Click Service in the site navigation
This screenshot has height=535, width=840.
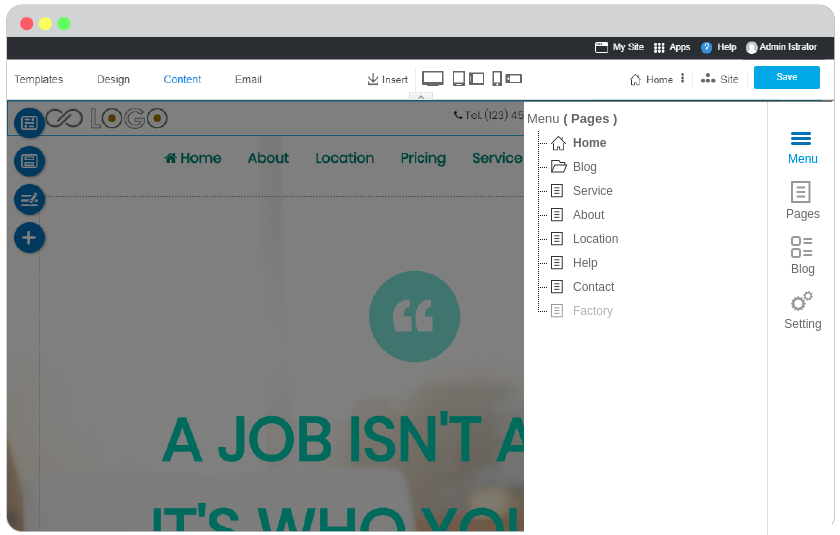coord(497,158)
